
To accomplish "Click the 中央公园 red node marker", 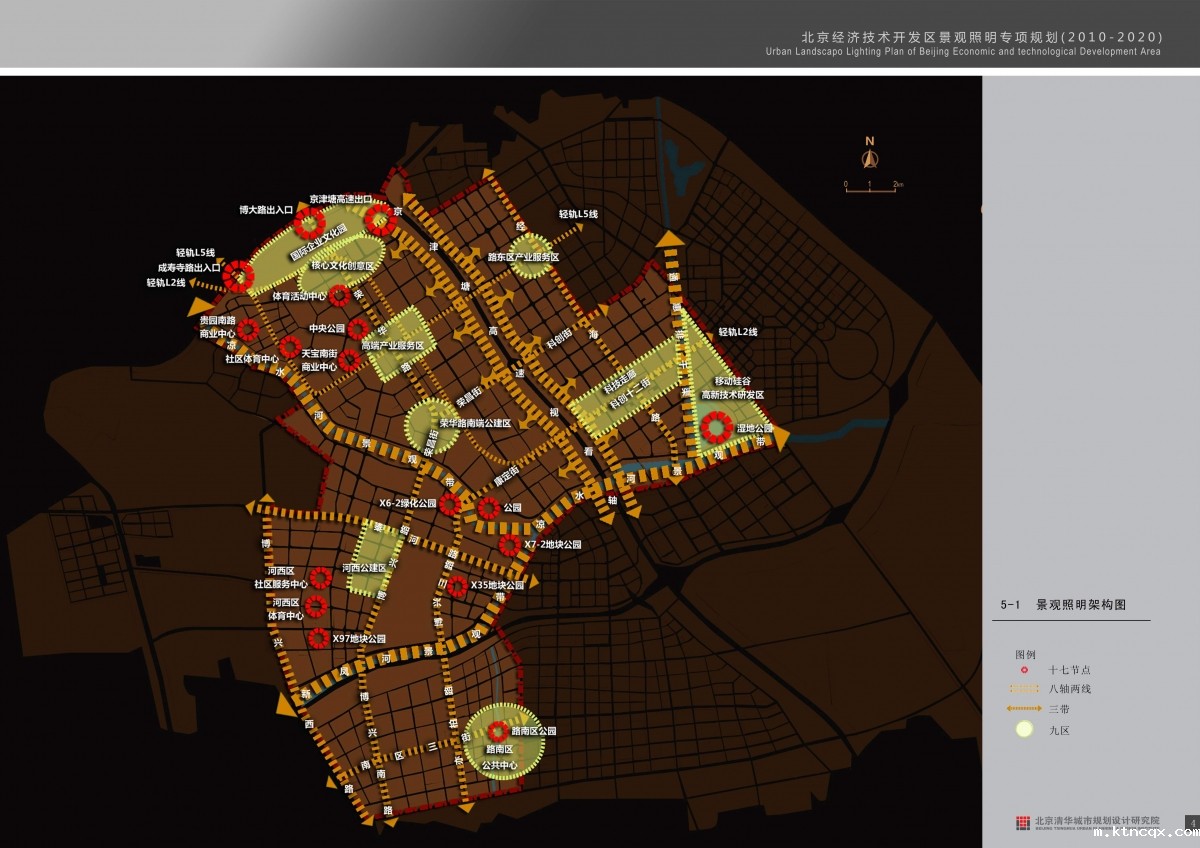I will tap(357, 329).
